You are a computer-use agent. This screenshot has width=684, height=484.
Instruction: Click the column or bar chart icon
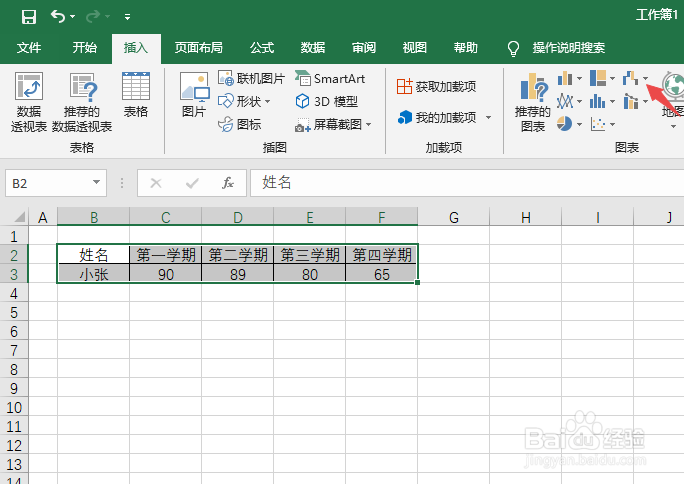565,78
